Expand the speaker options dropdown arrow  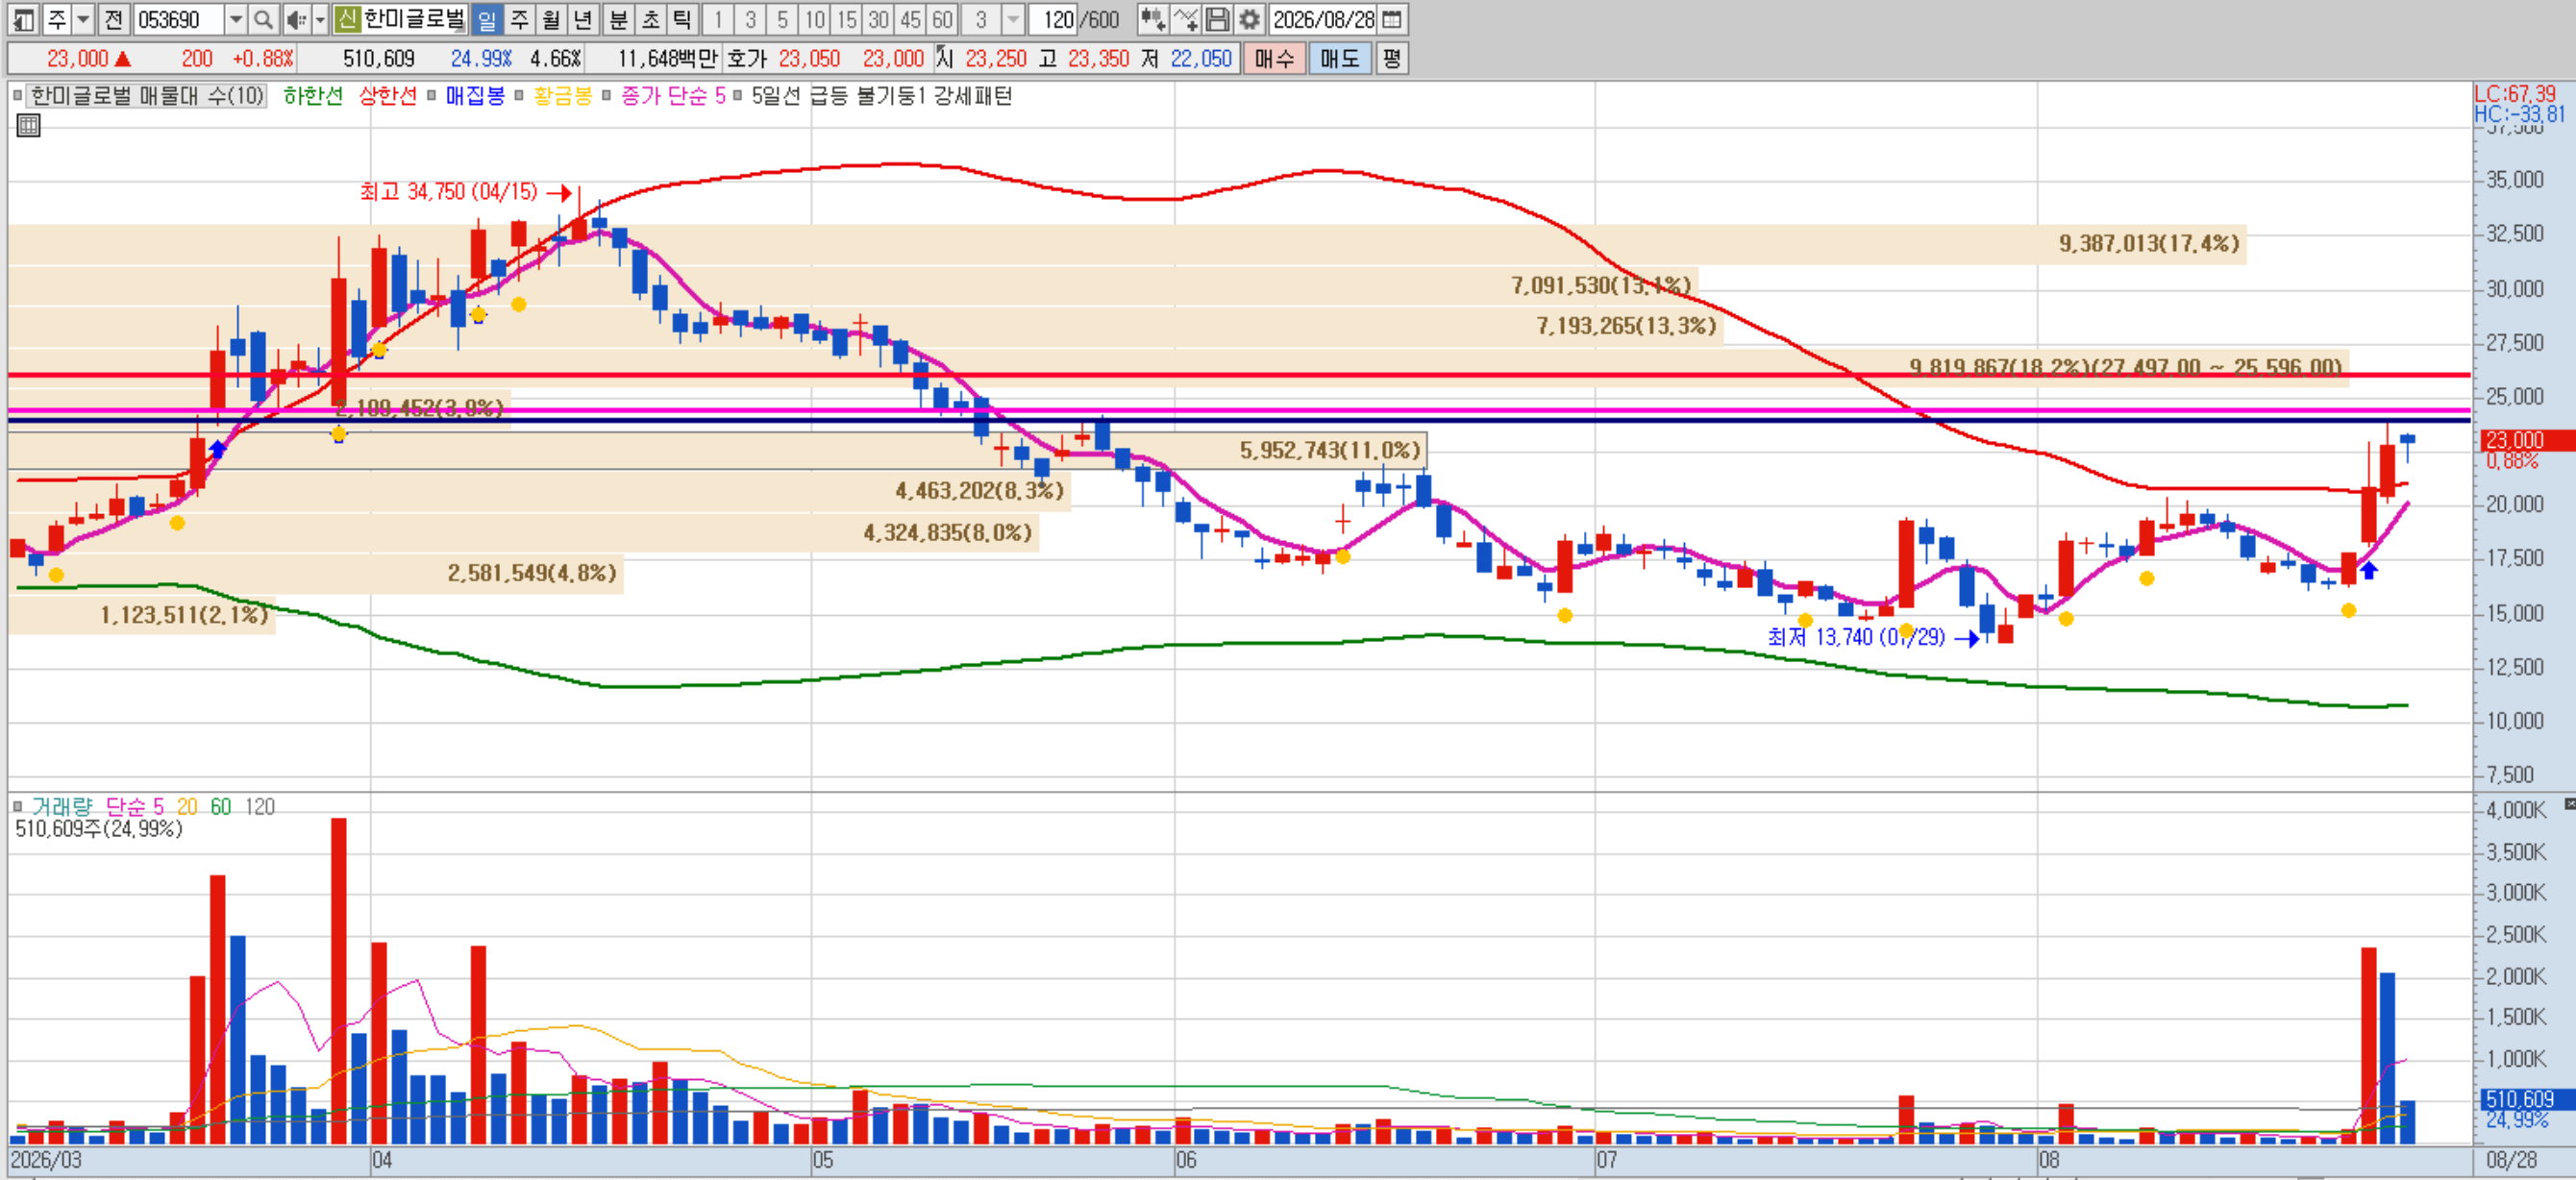[320, 19]
